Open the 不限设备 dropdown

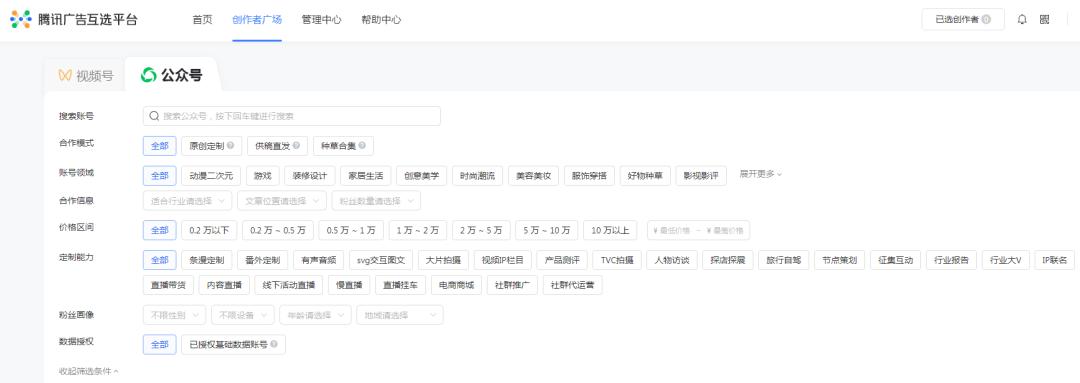pyautogui.click(x=242, y=315)
